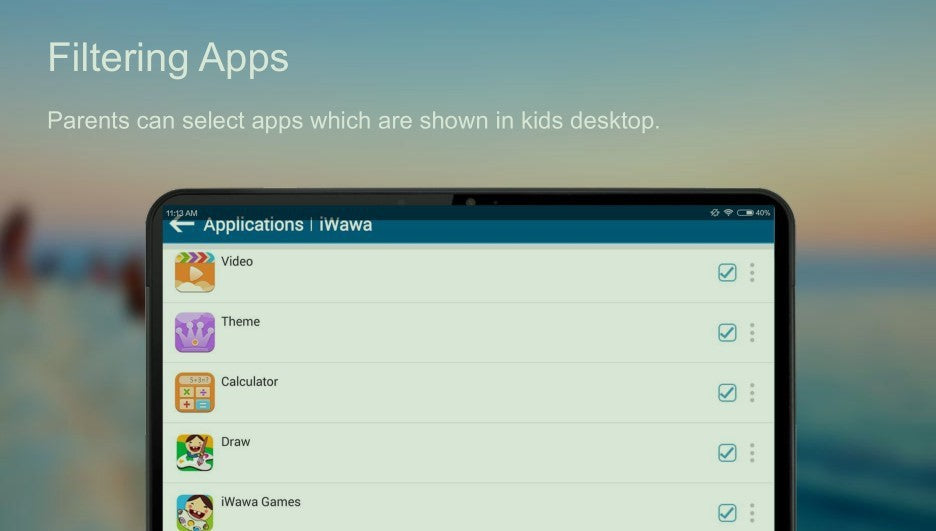Screen dimensions: 936x531
Task: Click the Video app icon
Action: (x=195, y=272)
